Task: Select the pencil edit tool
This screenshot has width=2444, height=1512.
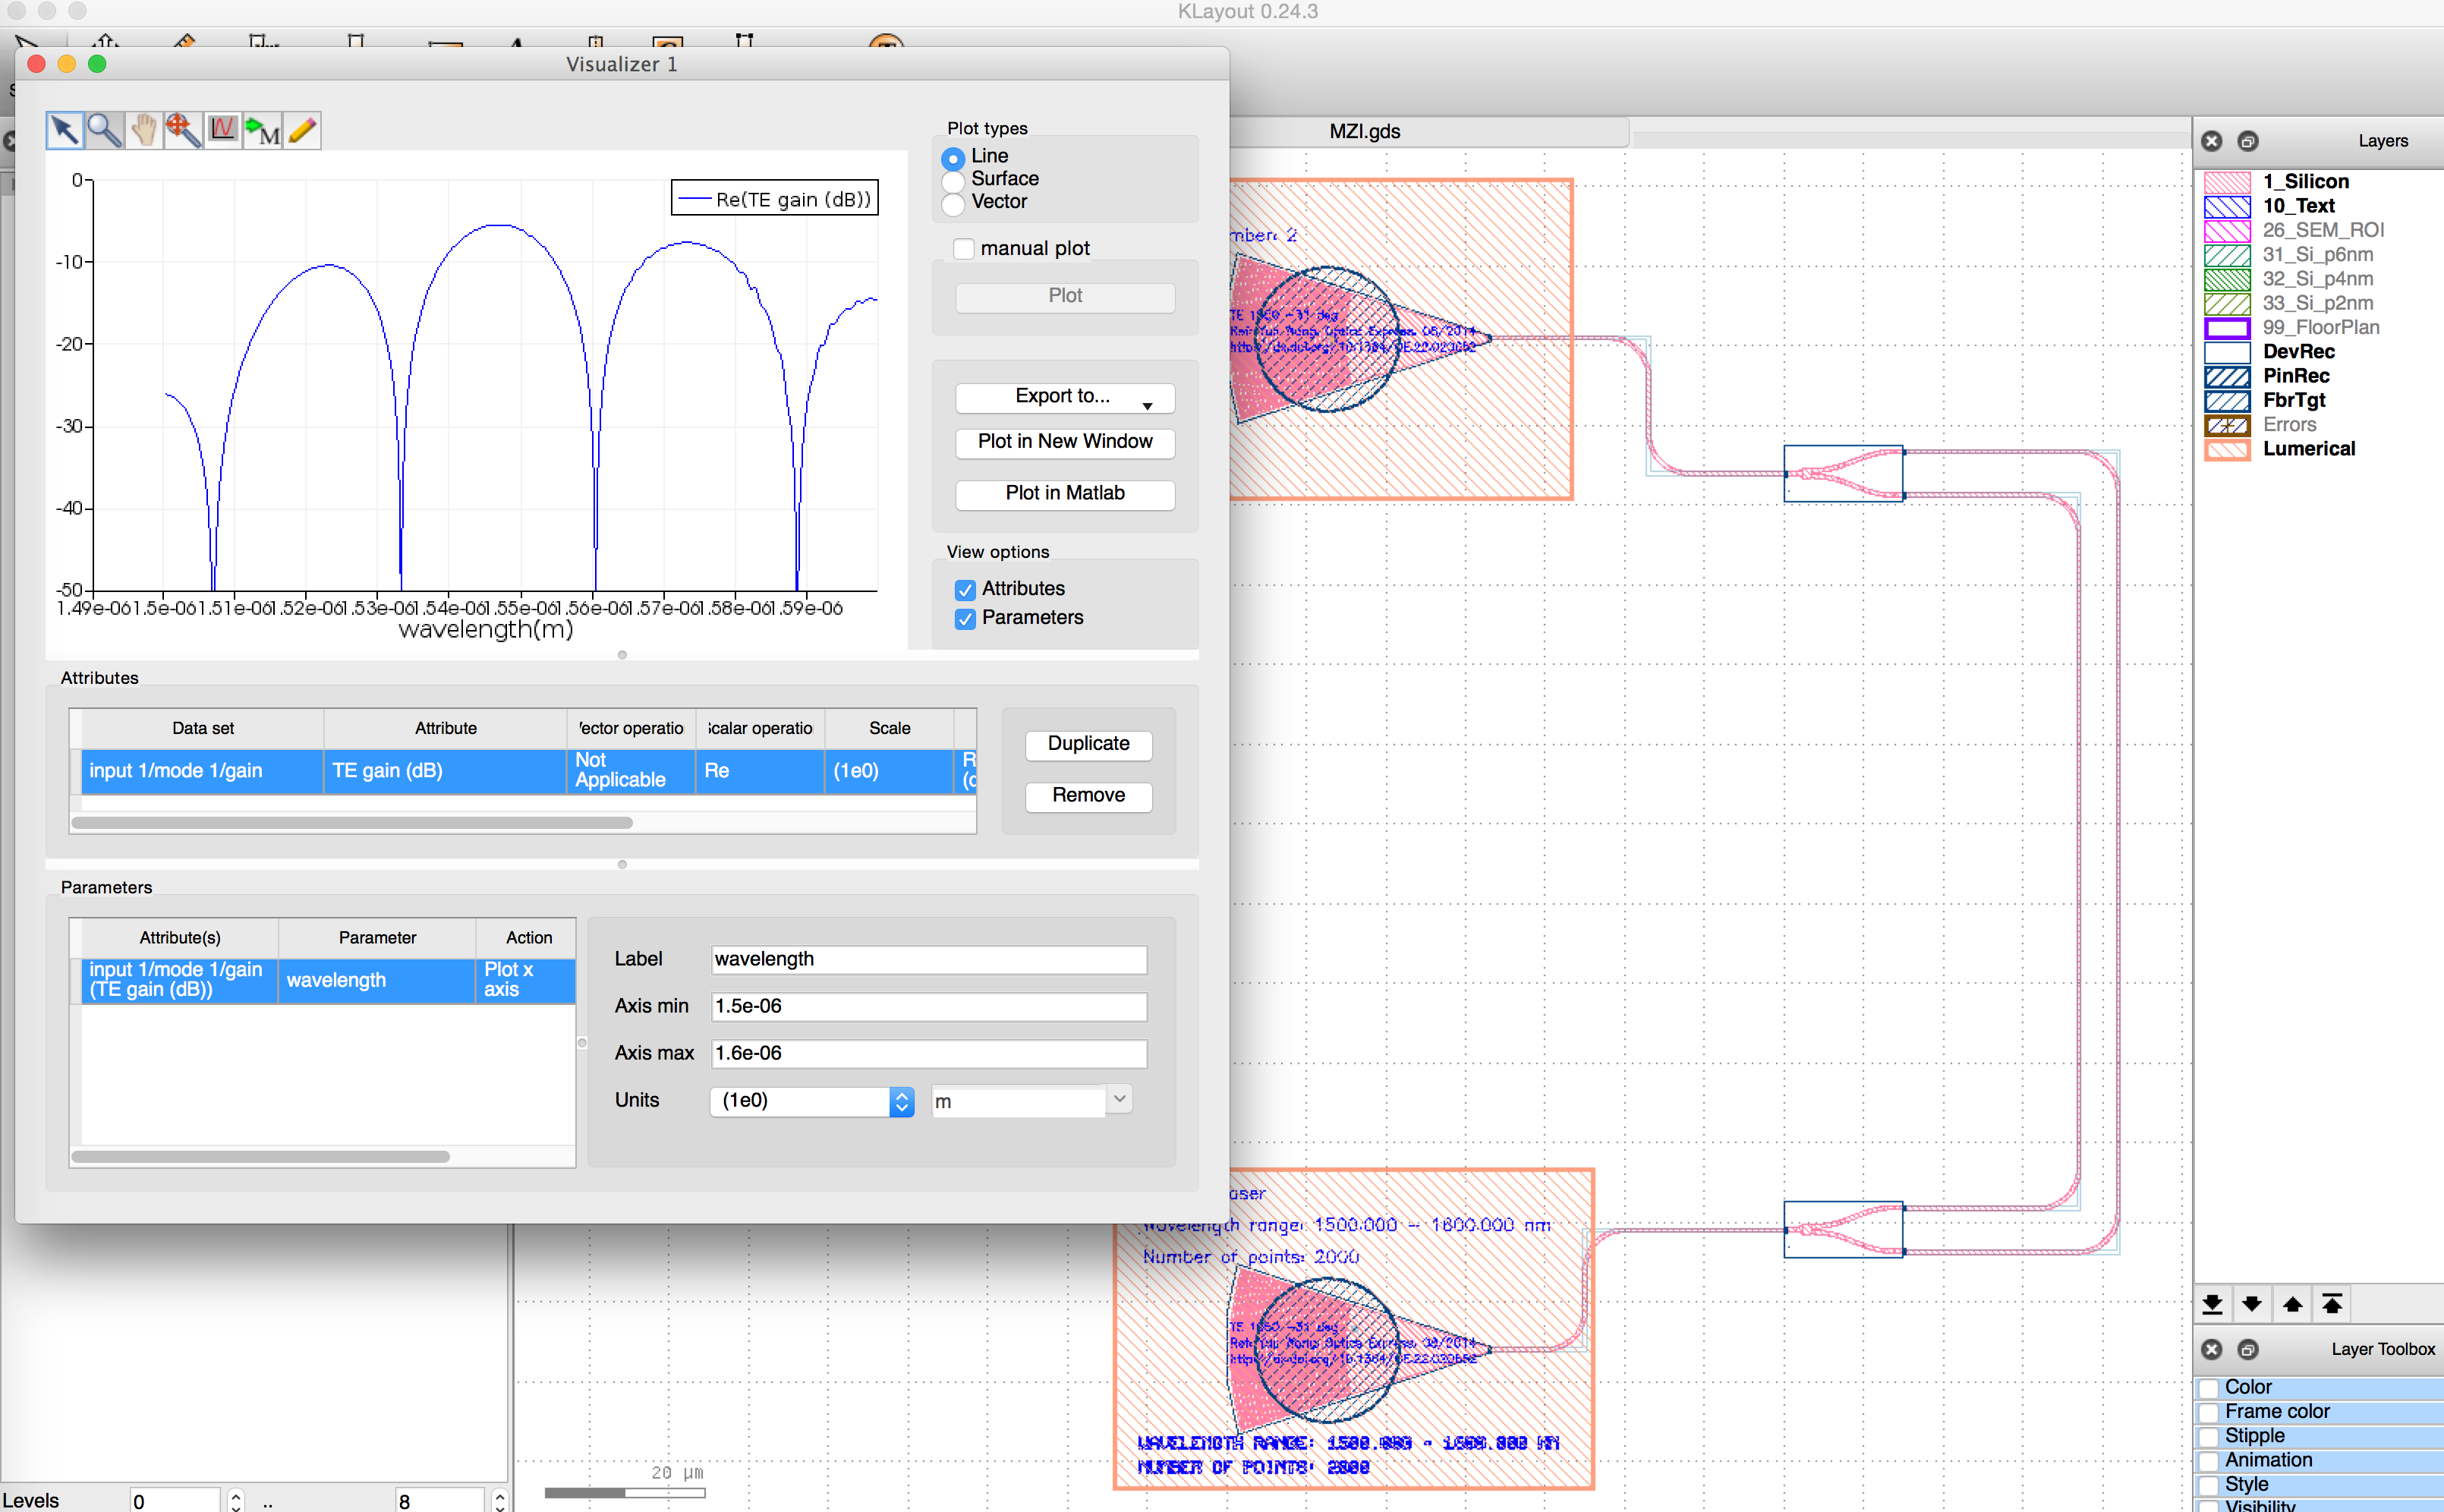Action: [302, 130]
